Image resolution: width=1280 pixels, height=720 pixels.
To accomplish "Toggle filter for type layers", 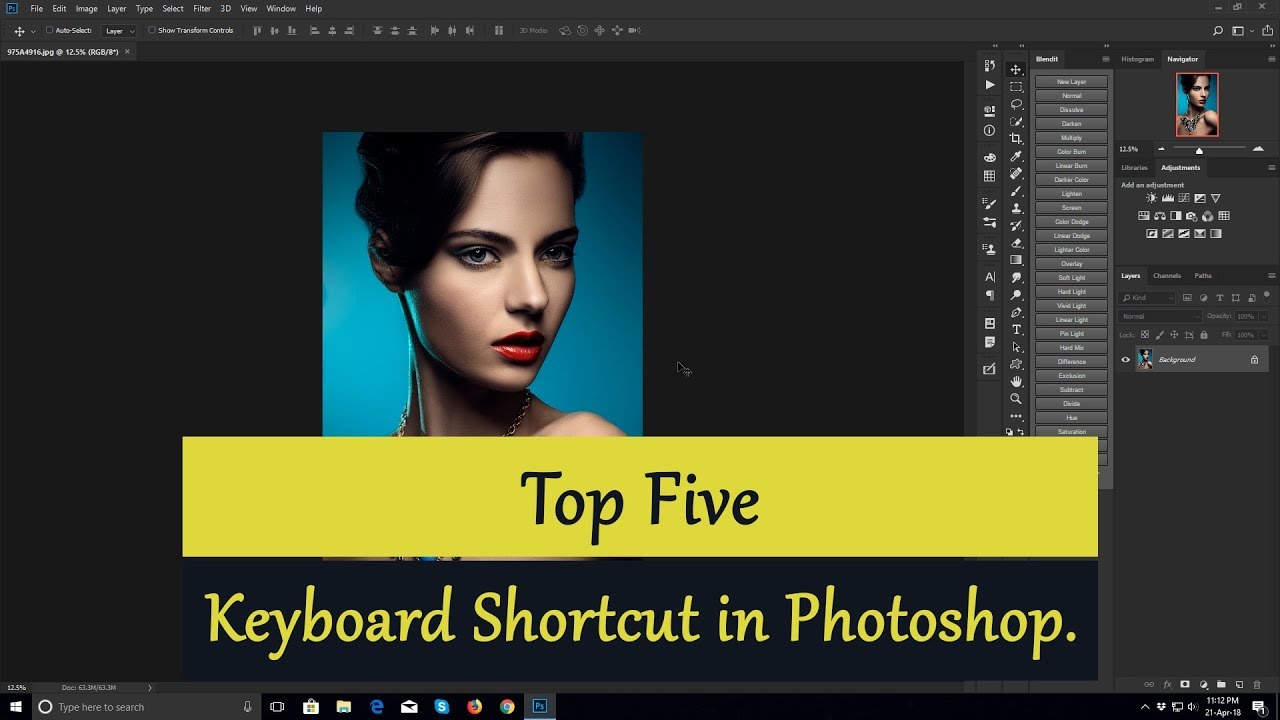I will 1220,298.
